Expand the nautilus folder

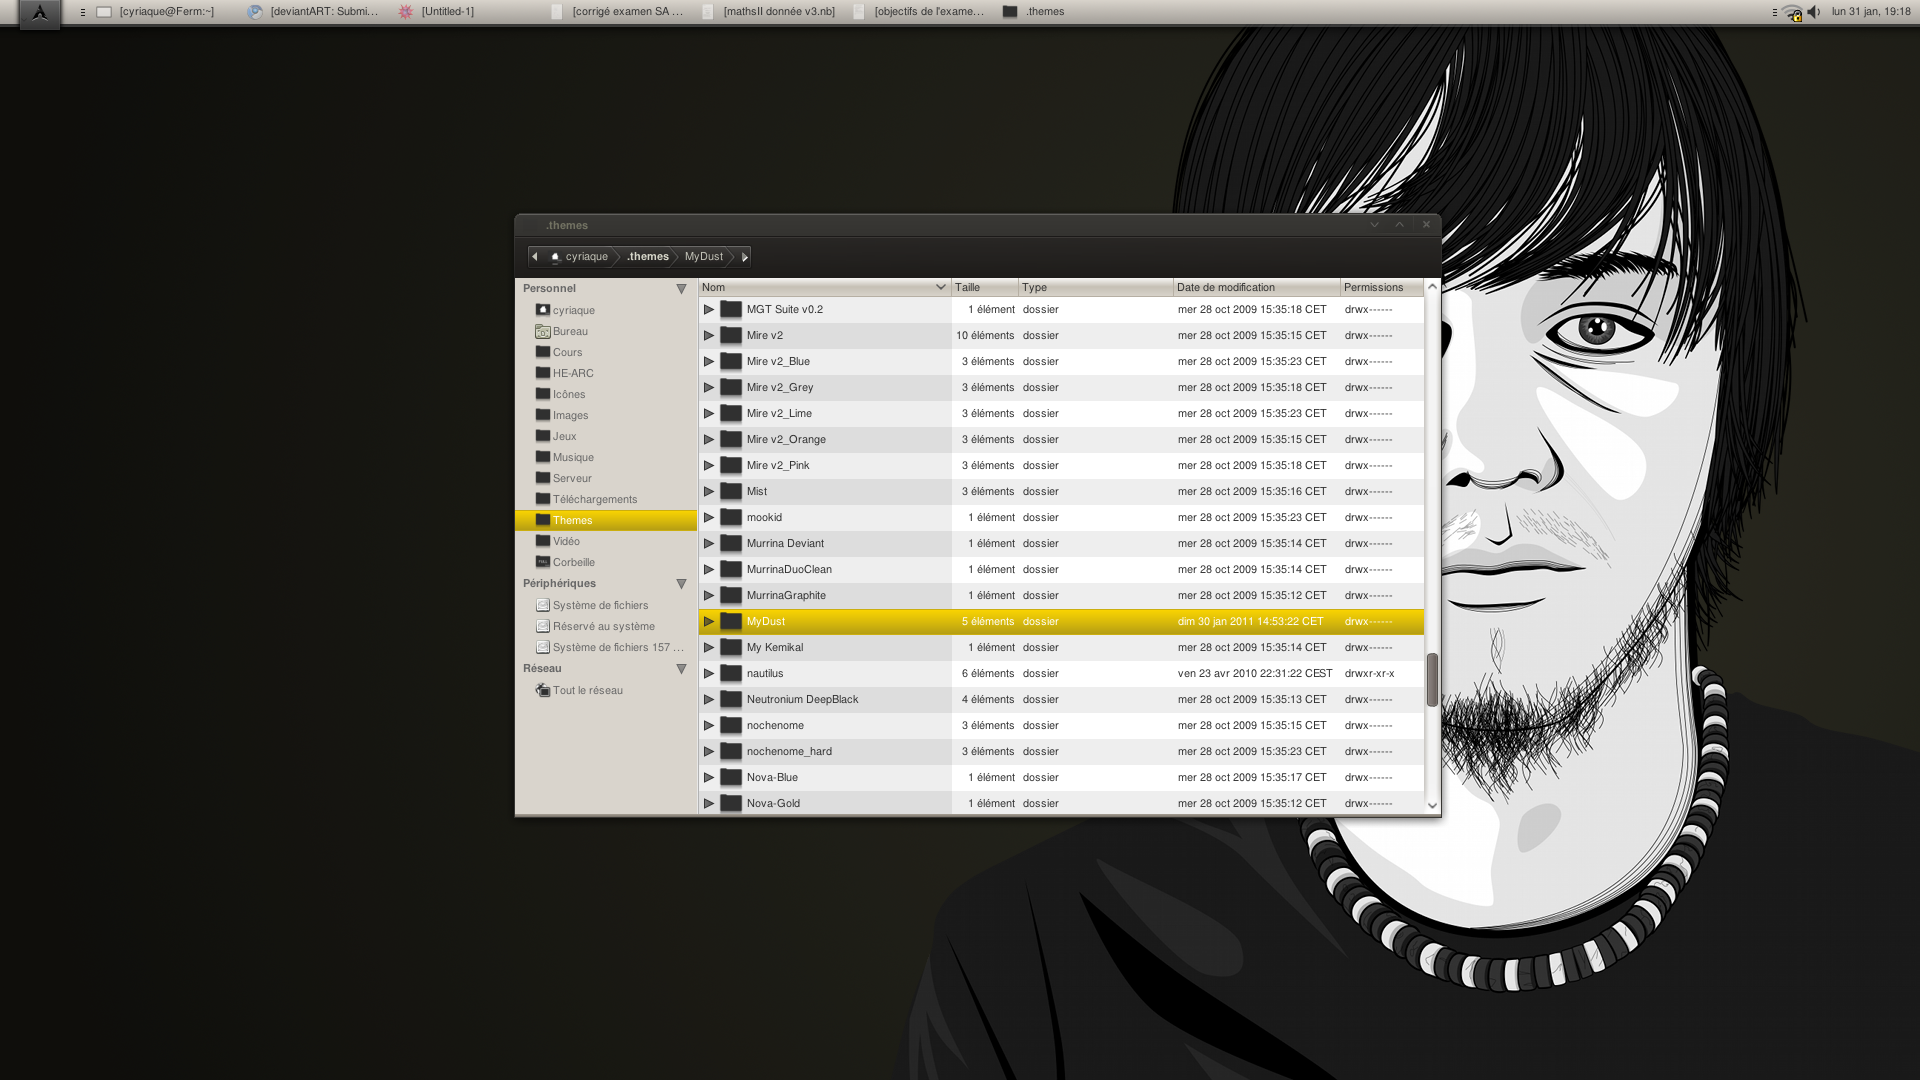click(x=709, y=674)
